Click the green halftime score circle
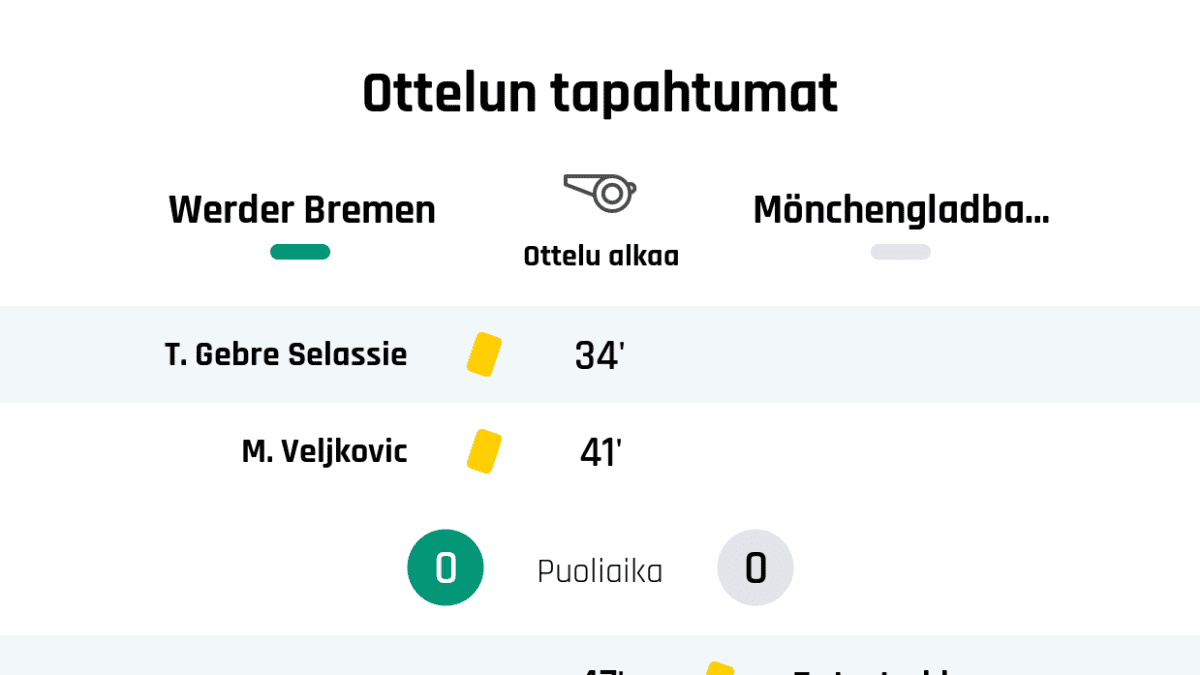 [x=445, y=568]
